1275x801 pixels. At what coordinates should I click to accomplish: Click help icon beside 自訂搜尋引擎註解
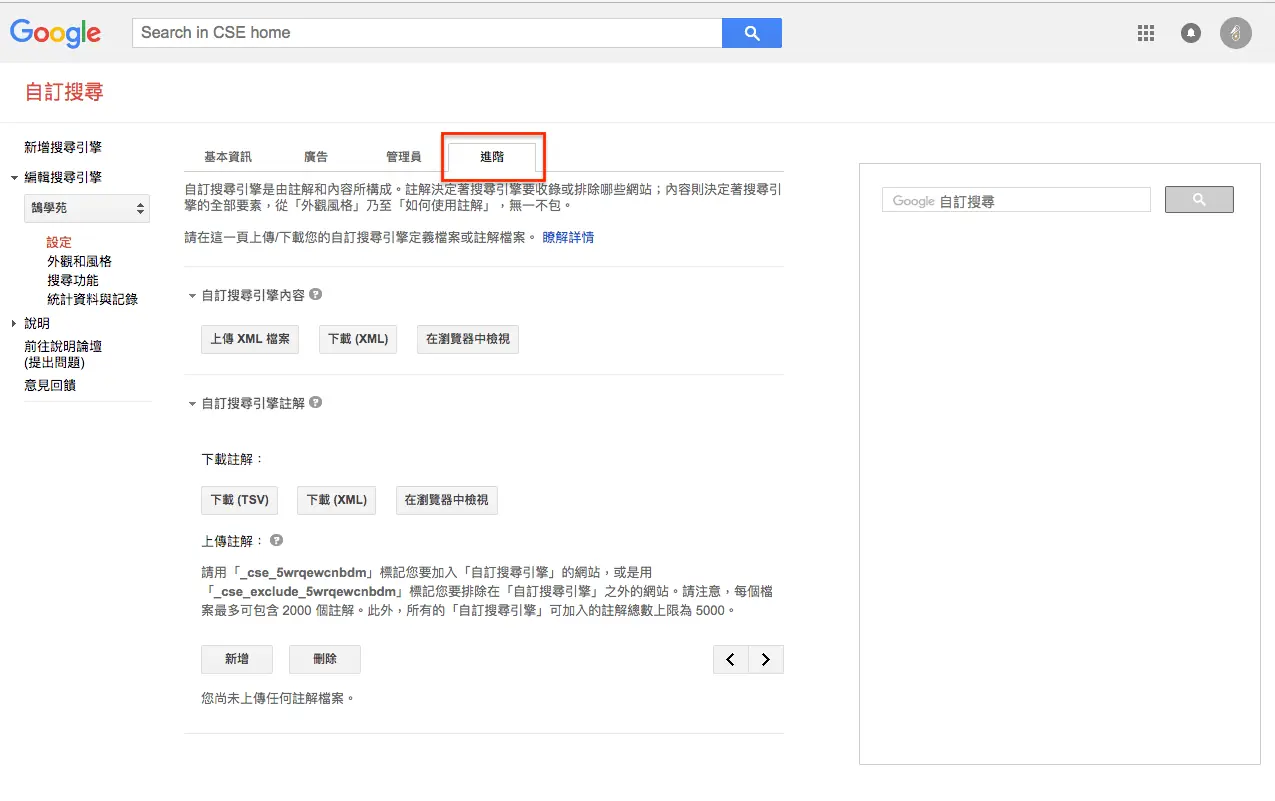(315, 403)
